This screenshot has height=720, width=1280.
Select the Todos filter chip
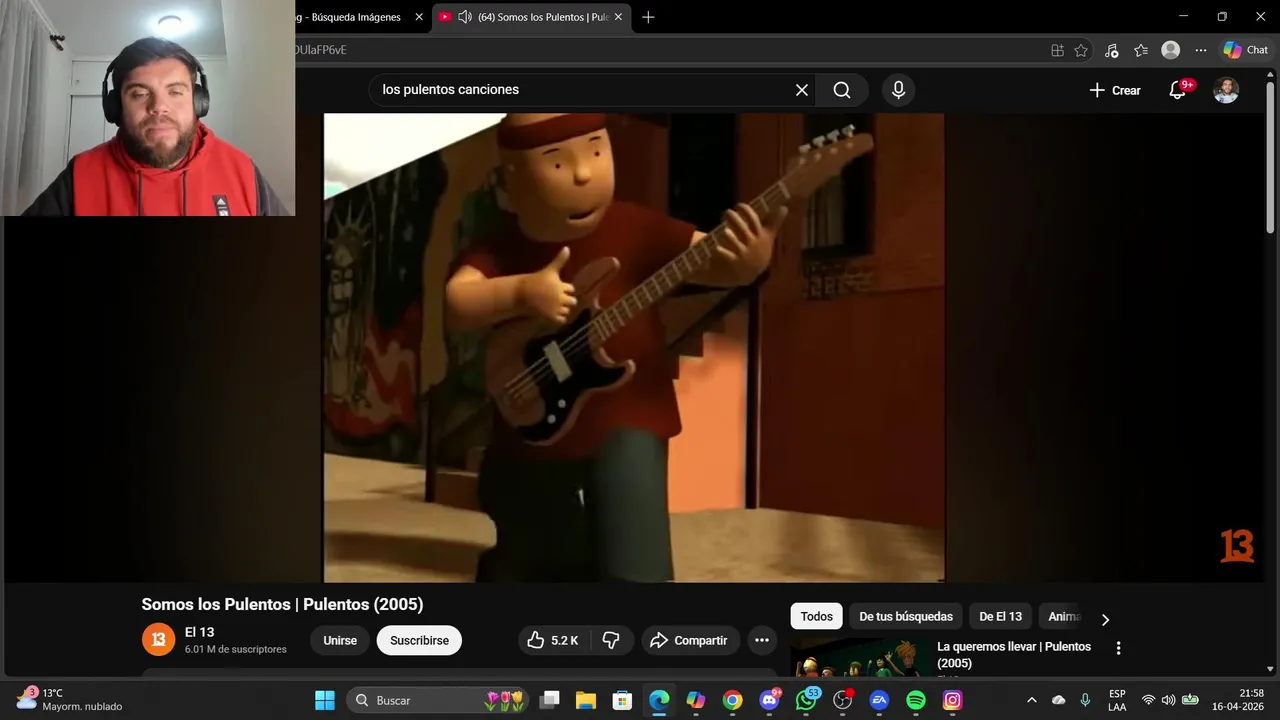click(816, 616)
